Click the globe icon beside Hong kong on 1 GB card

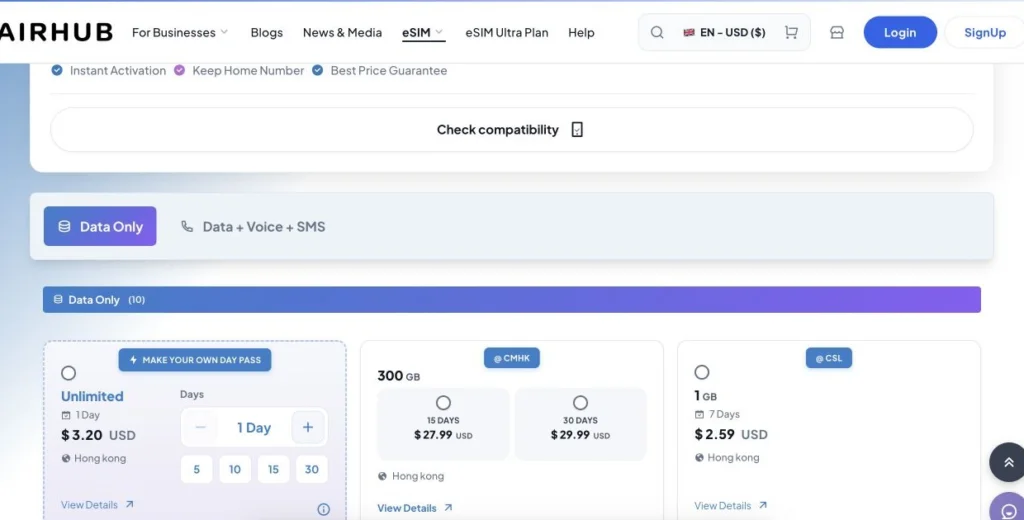click(x=699, y=457)
